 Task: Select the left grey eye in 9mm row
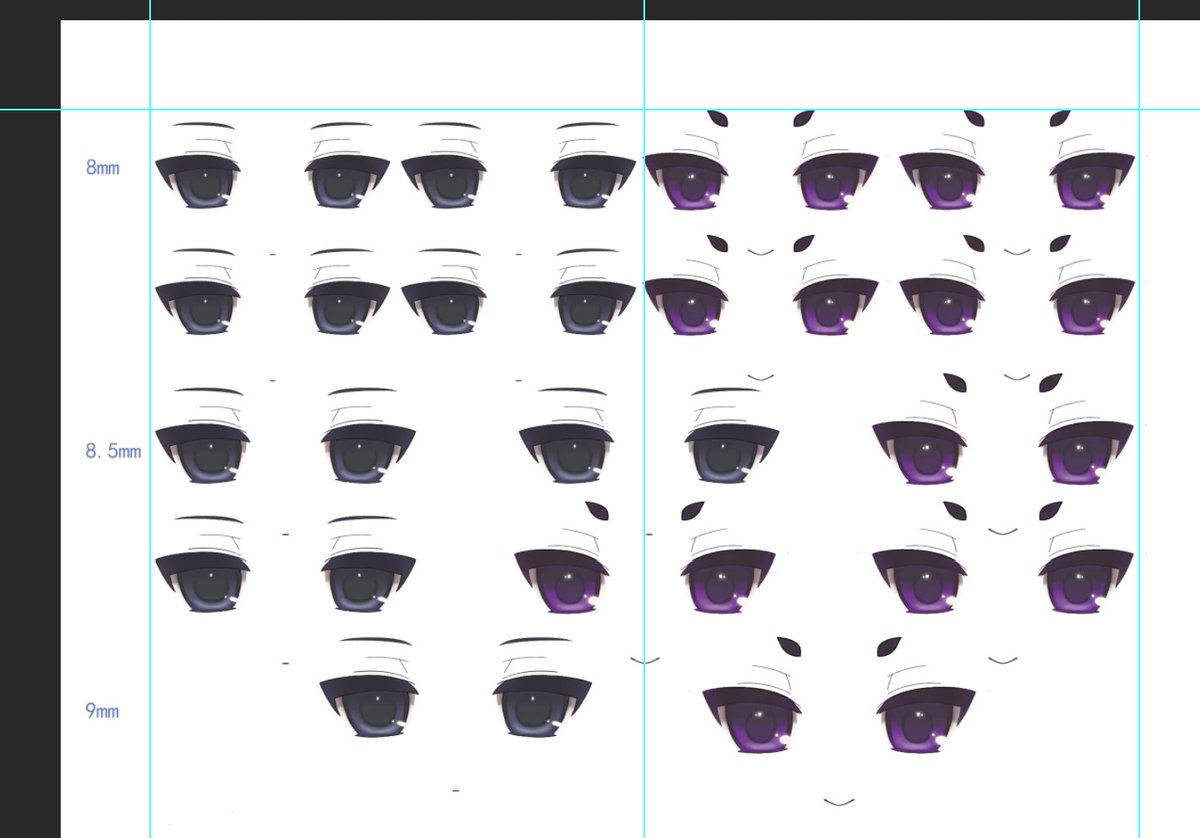(x=368, y=704)
